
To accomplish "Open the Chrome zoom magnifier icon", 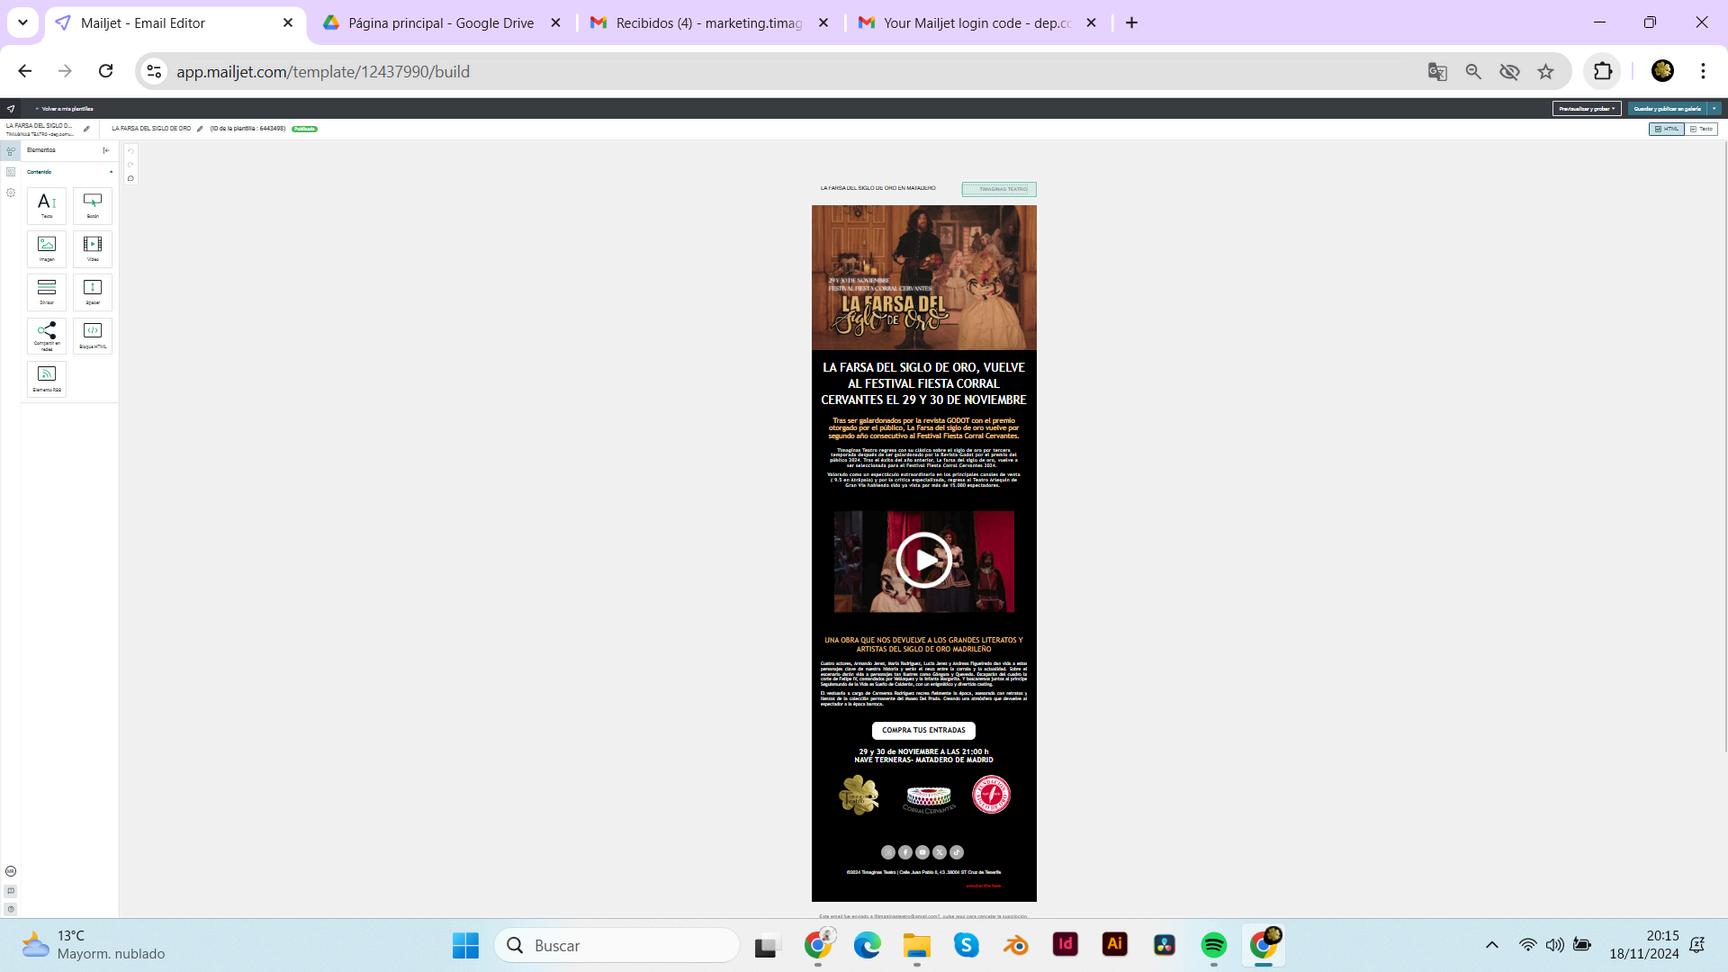I will click(1473, 71).
